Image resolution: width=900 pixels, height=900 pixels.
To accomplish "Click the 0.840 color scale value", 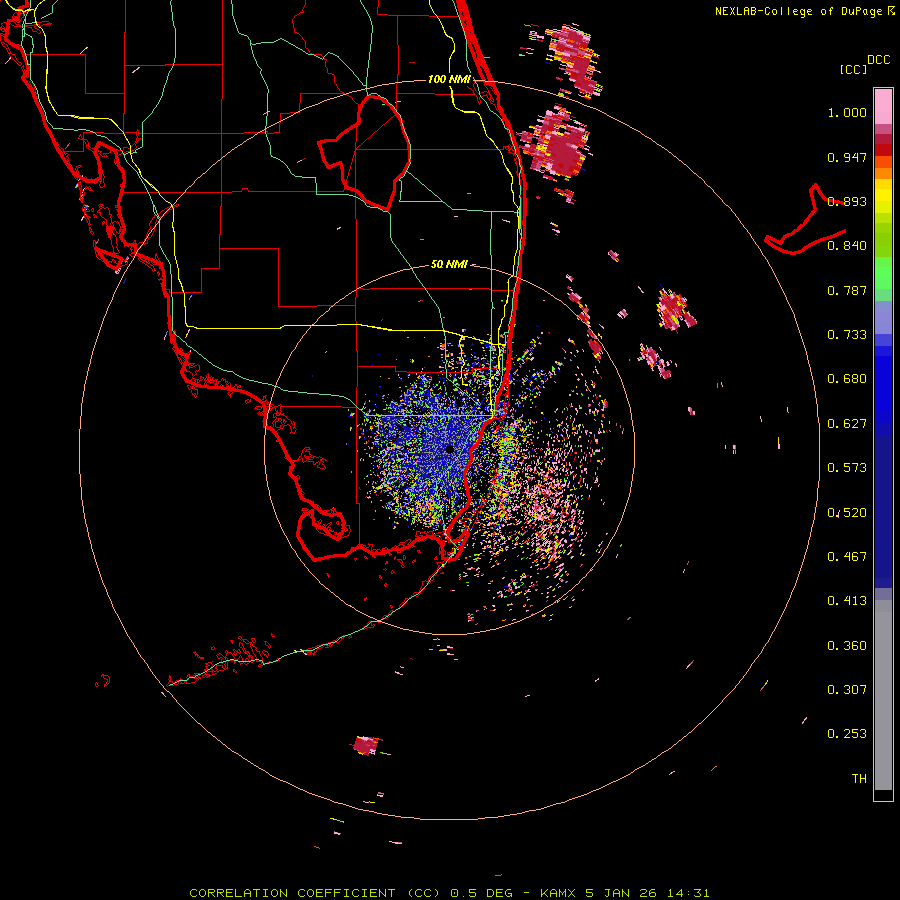I will (847, 246).
